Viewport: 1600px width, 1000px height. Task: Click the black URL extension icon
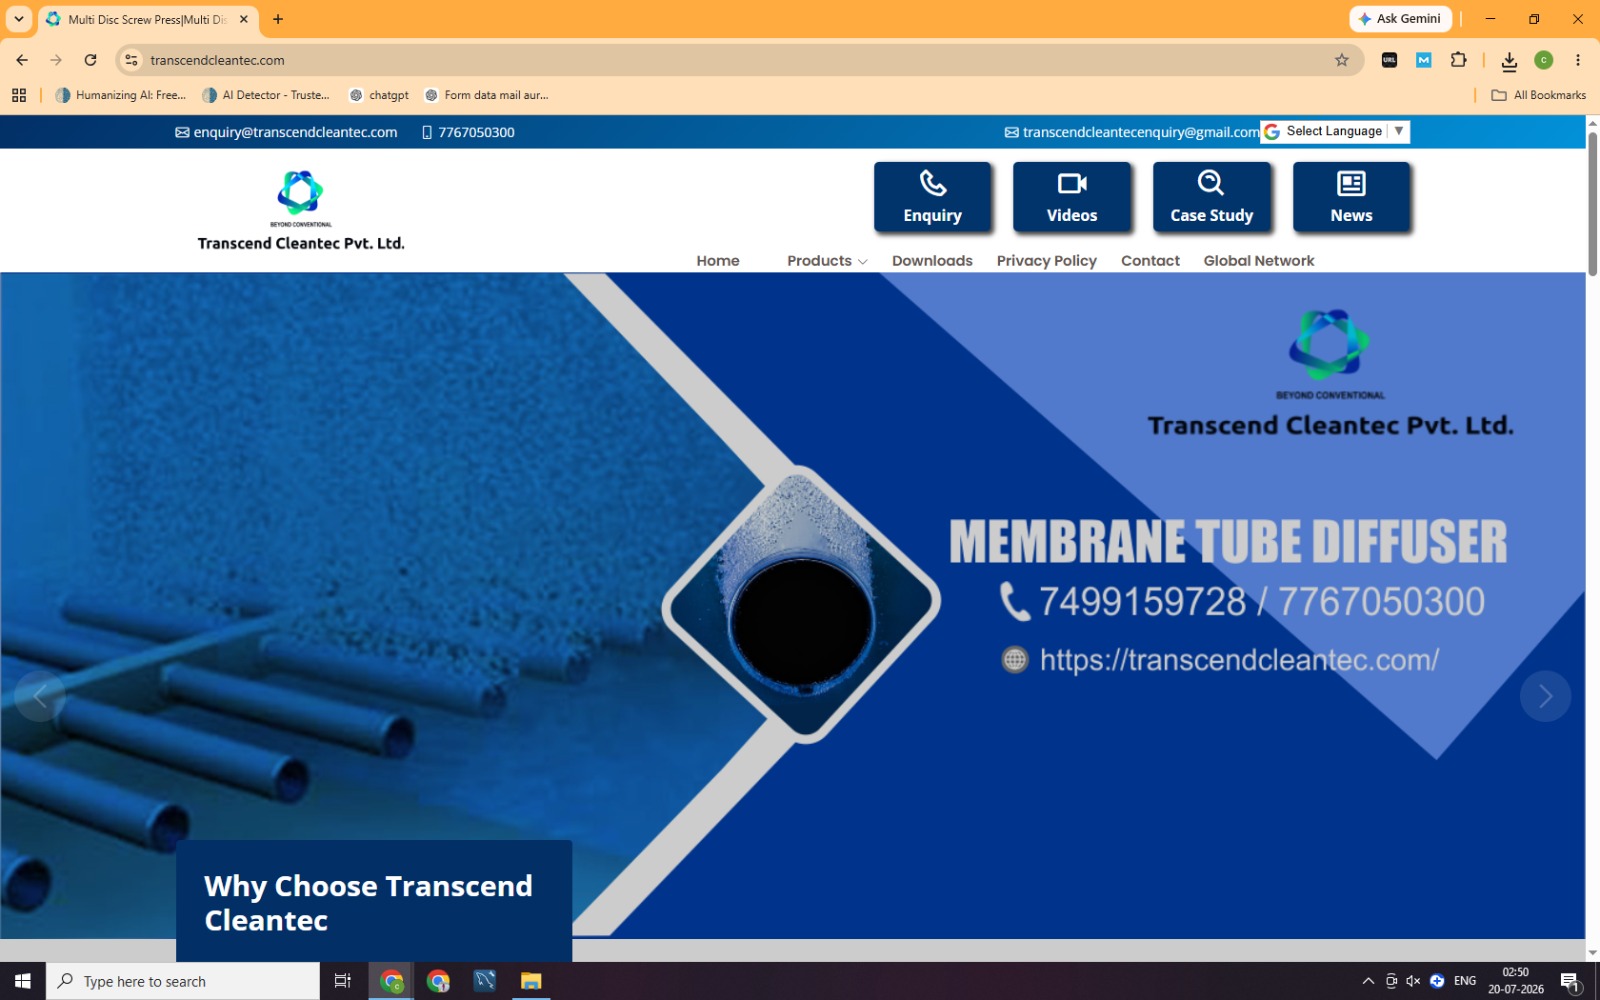point(1389,60)
